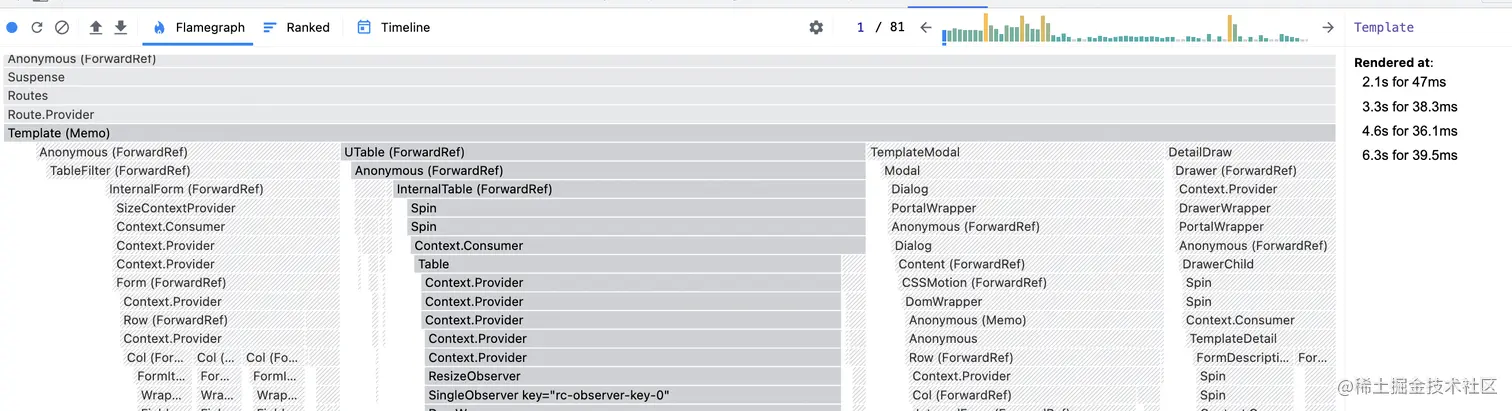The height and width of the screenshot is (411, 1512).
Task: Start profiling with the record button
Action: (12, 28)
